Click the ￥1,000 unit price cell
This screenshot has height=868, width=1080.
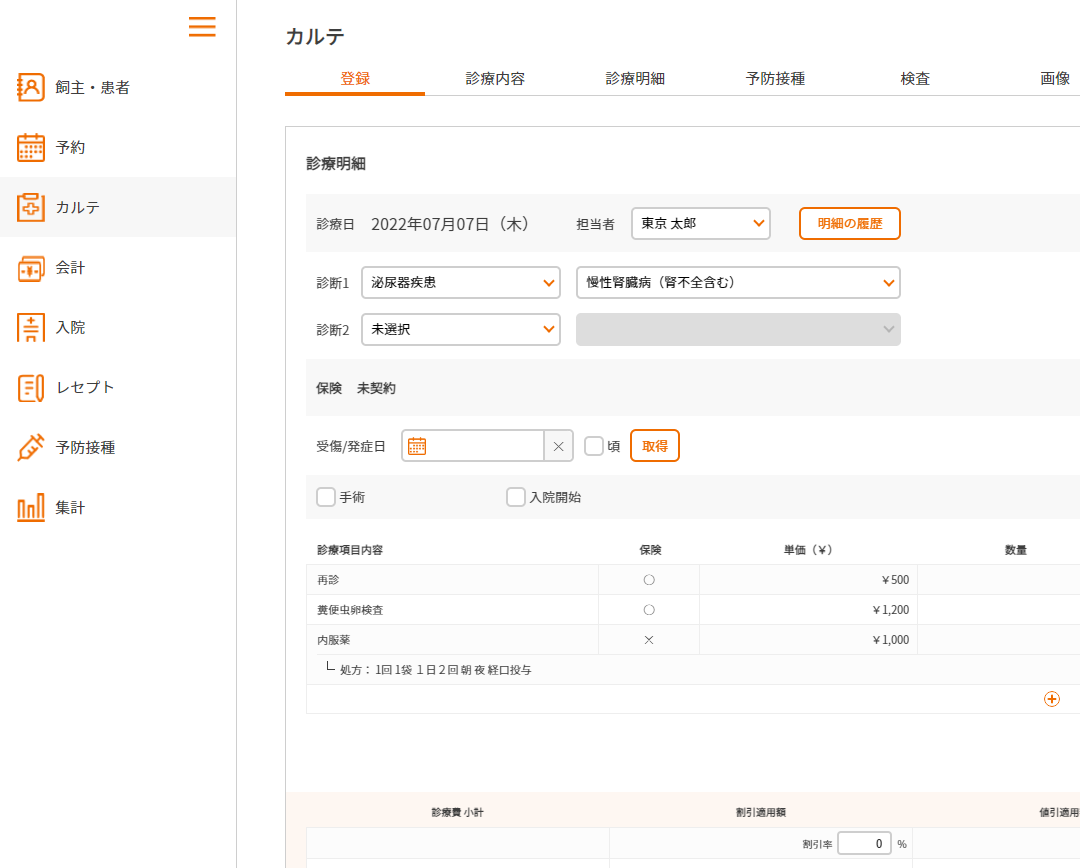pos(808,640)
